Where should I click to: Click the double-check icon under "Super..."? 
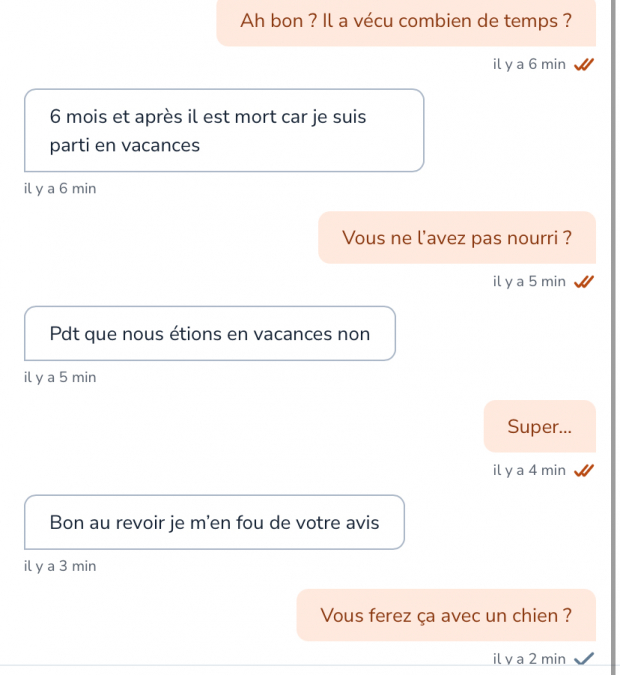pyautogui.click(x=584, y=471)
